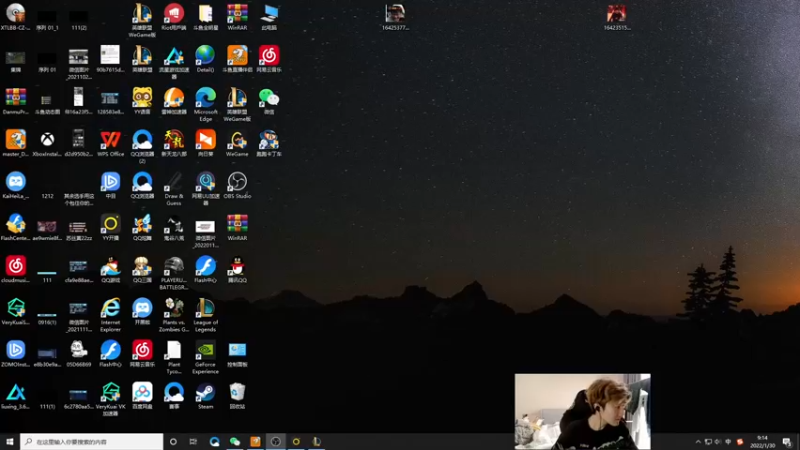The image size is (800, 450).
Task: Select the Plant Tycoon file icon
Action: click(x=173, y=357)
